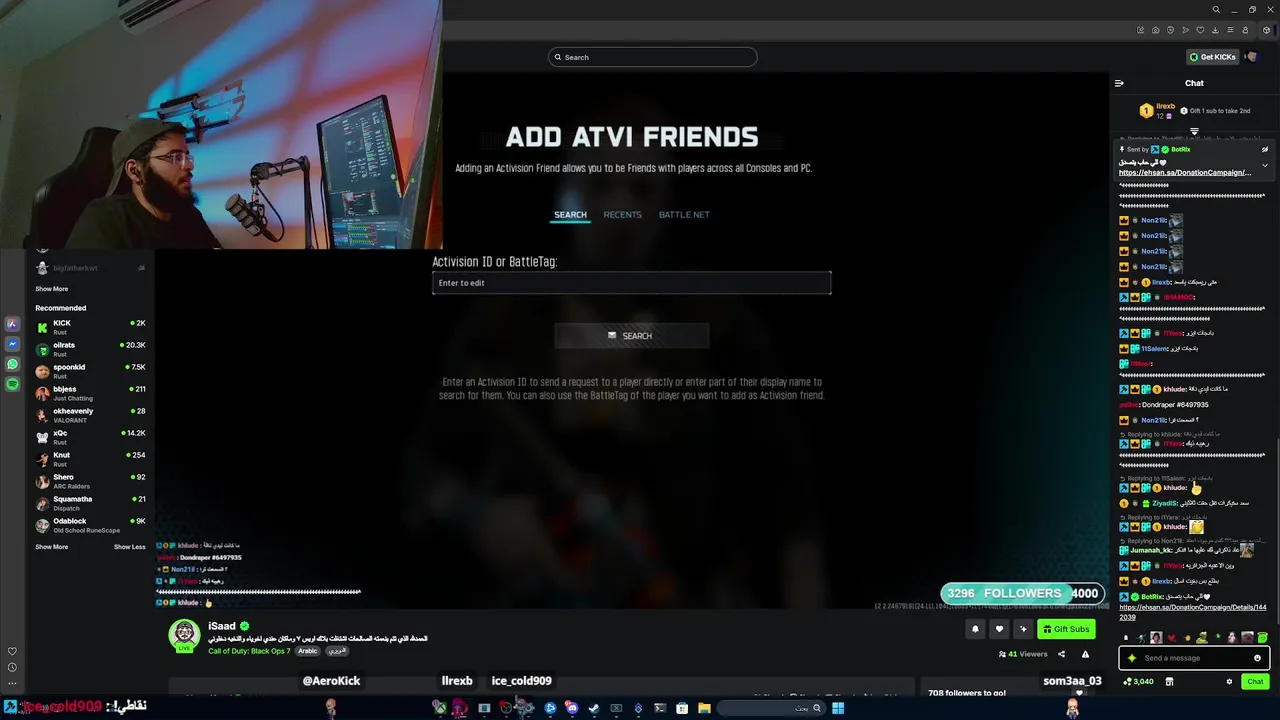
Task: Open the Odablock recommended channel
Action: 90,525
